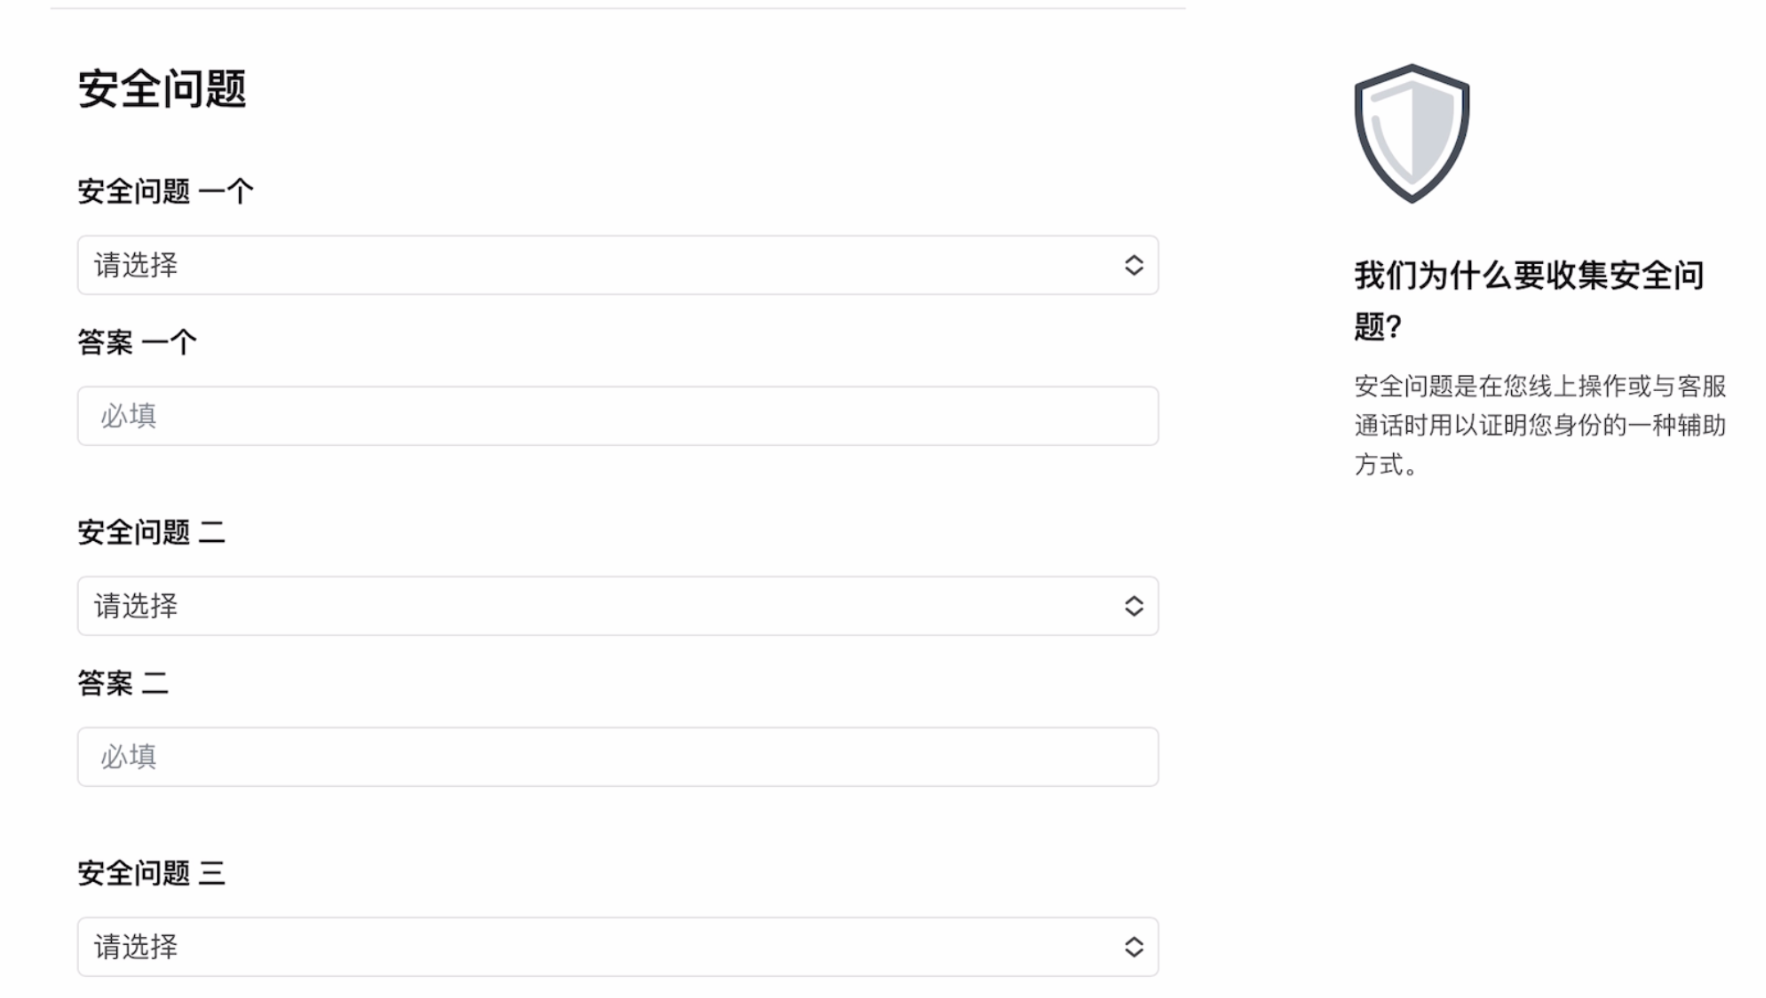Click into the 答案 二 text field
Image resolution: width=1766 pixels, height=998 pixels.
pos(617,757)
